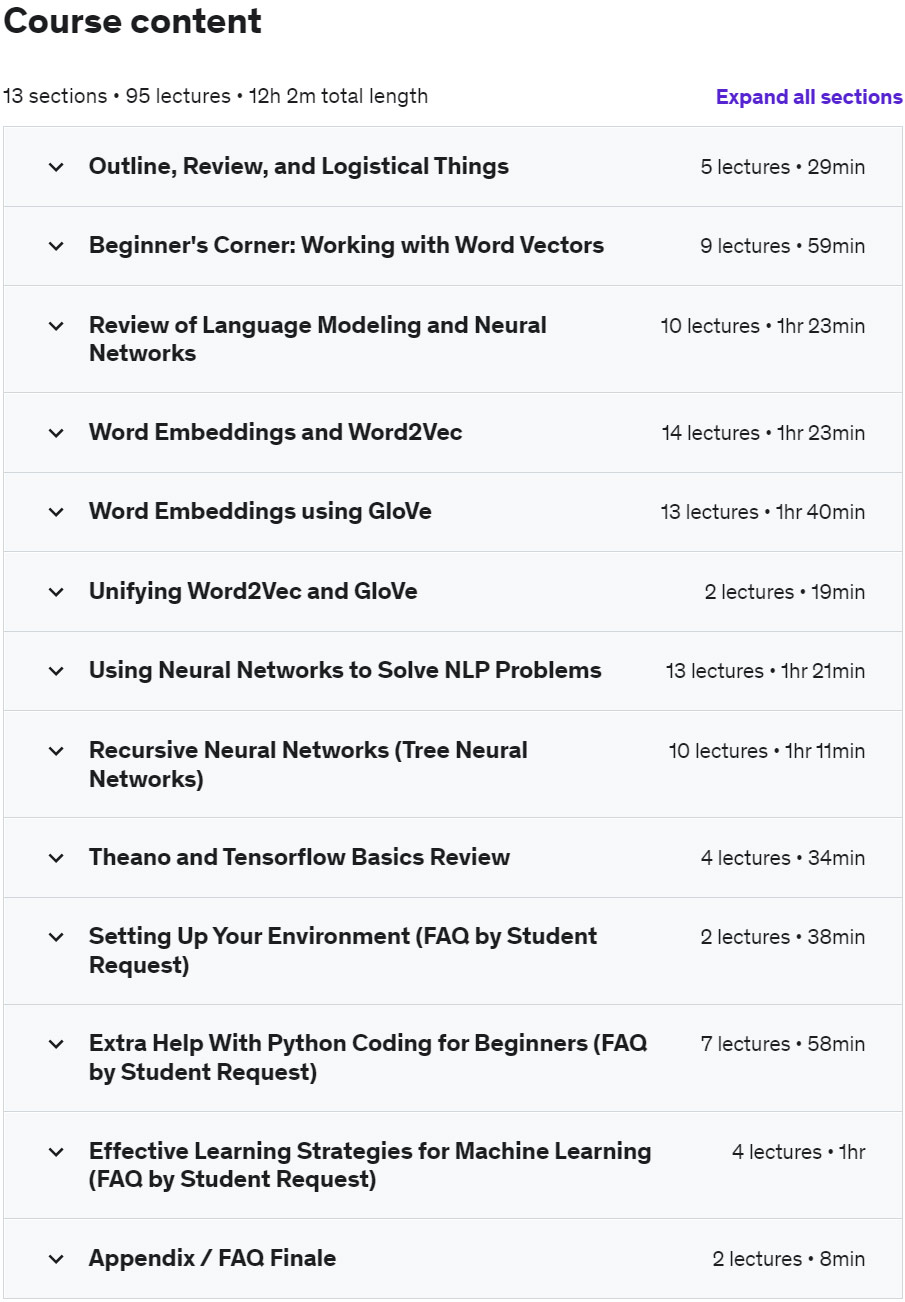The width and height of the screenshot is (905, 1302).
Task: Click chevron next to Review of Language Modeling
Action: (56, 326)
